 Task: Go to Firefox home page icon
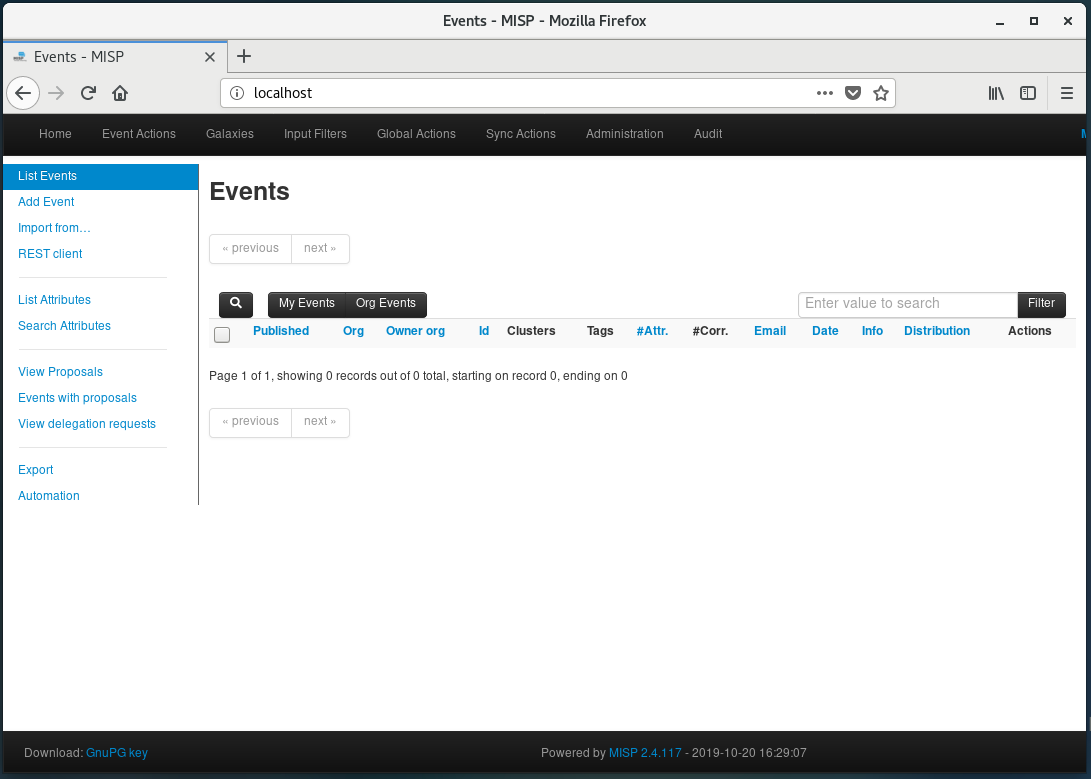point(120,93)
